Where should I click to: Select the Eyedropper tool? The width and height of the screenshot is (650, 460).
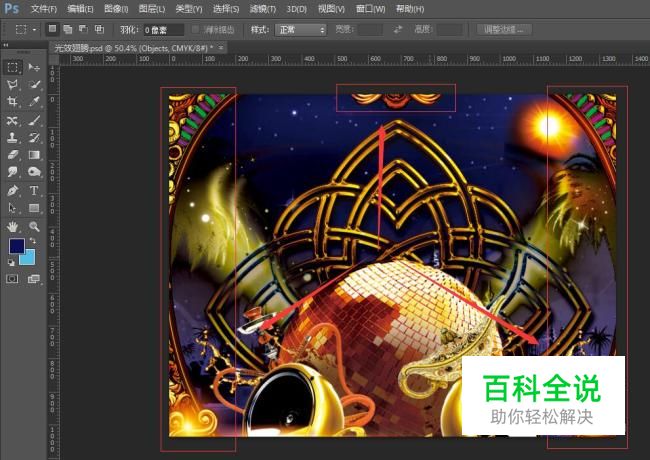coord(34,102)
